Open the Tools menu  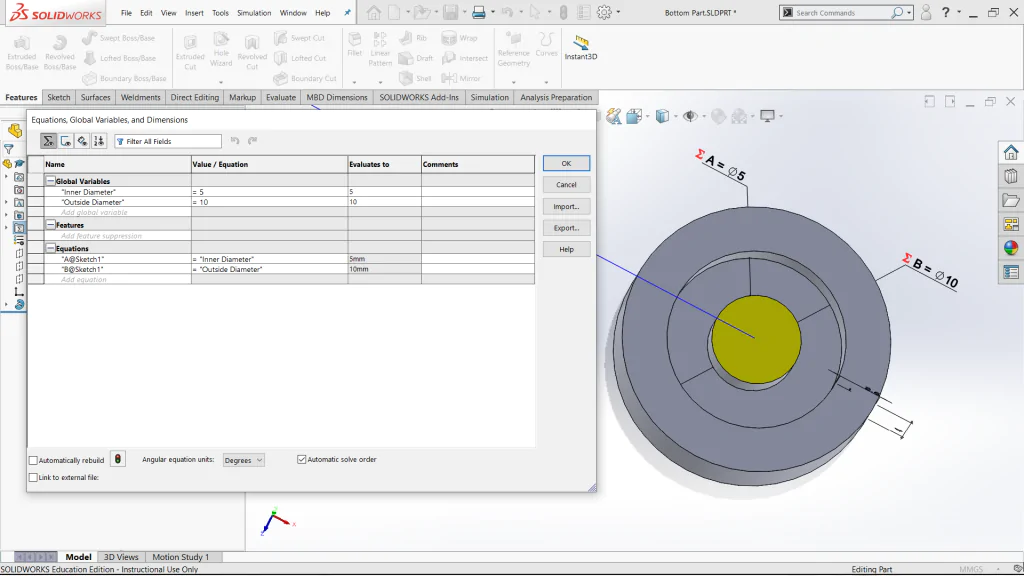click(221, 13)
